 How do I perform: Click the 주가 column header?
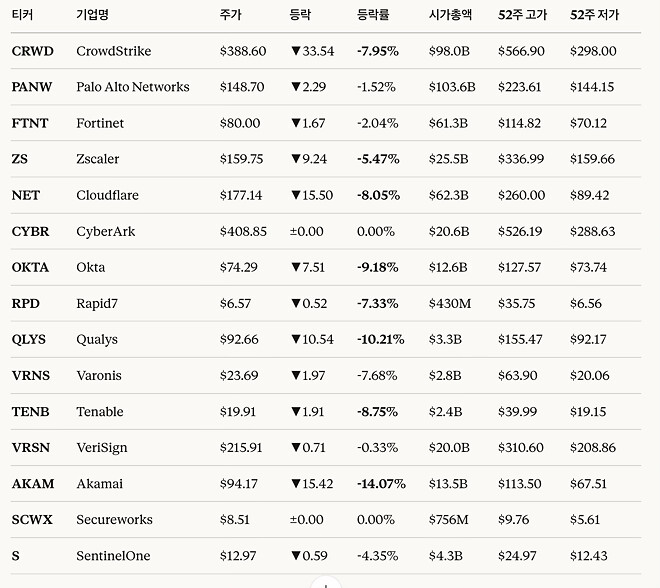coord(231,16)
